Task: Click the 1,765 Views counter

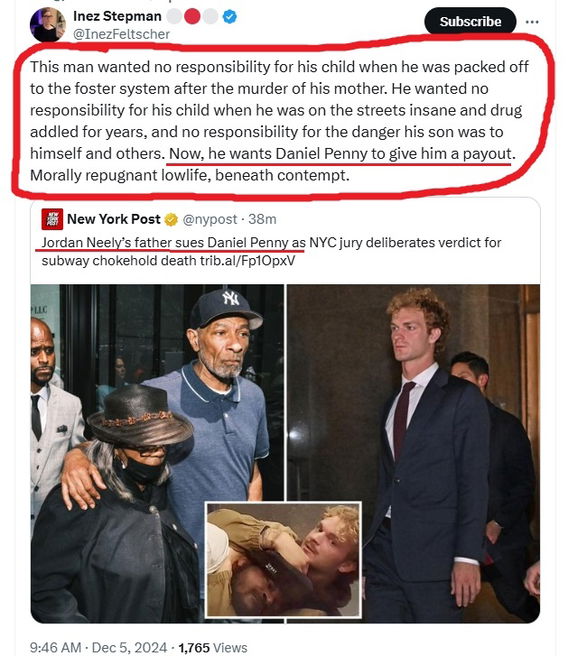Action: tap(213, 647)
